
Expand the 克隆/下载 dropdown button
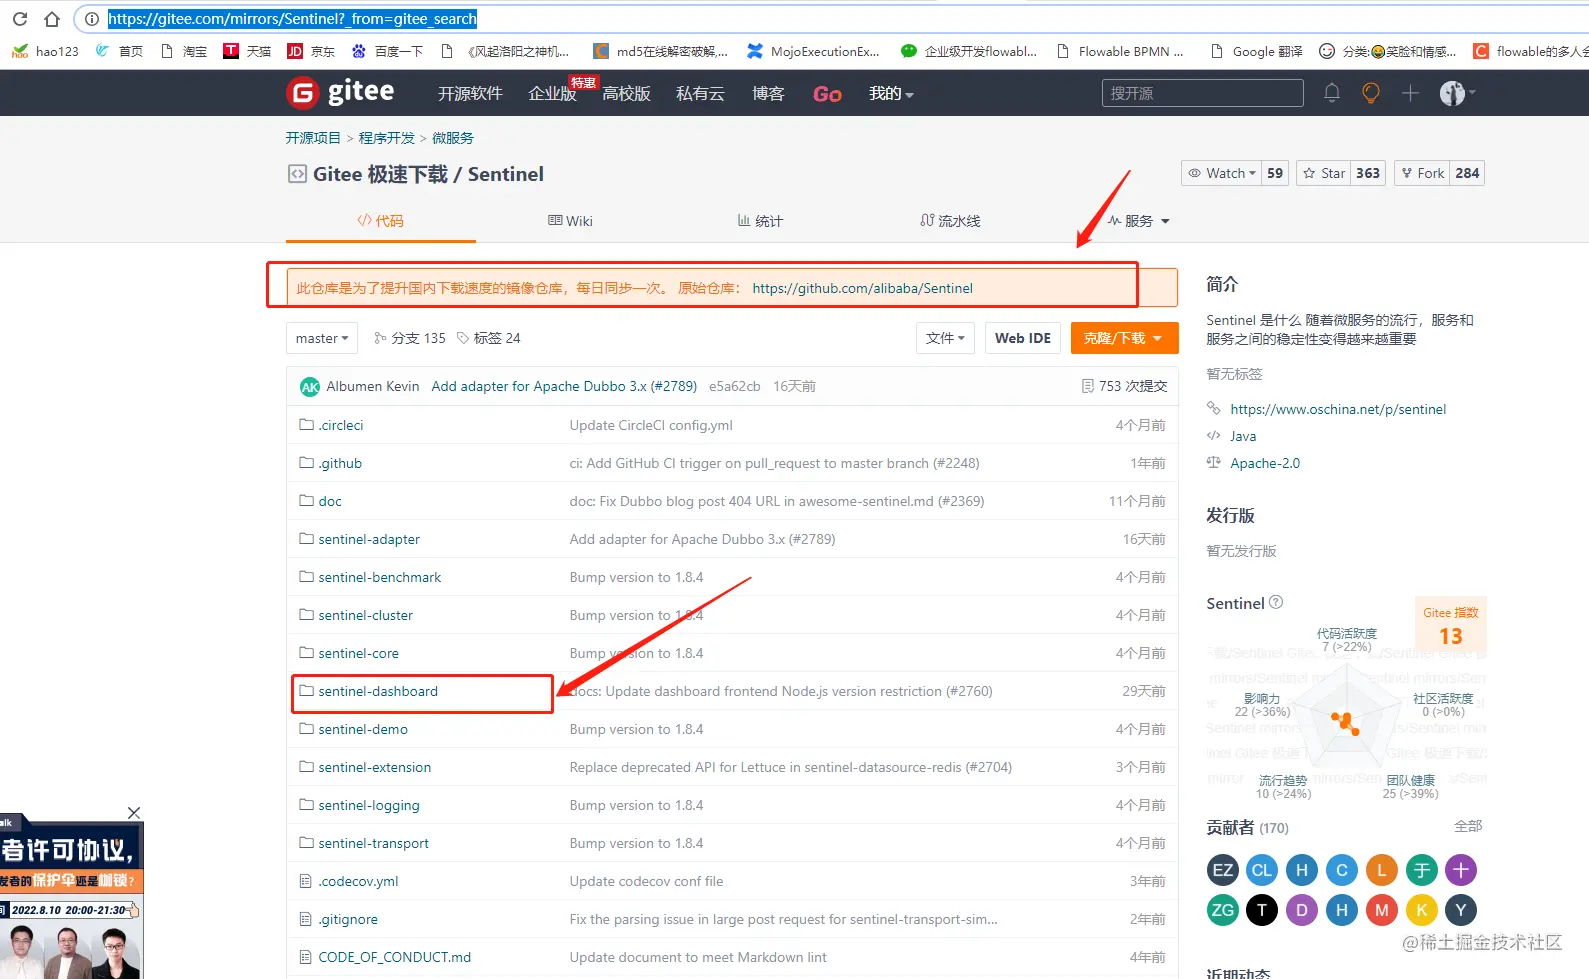1124,338
